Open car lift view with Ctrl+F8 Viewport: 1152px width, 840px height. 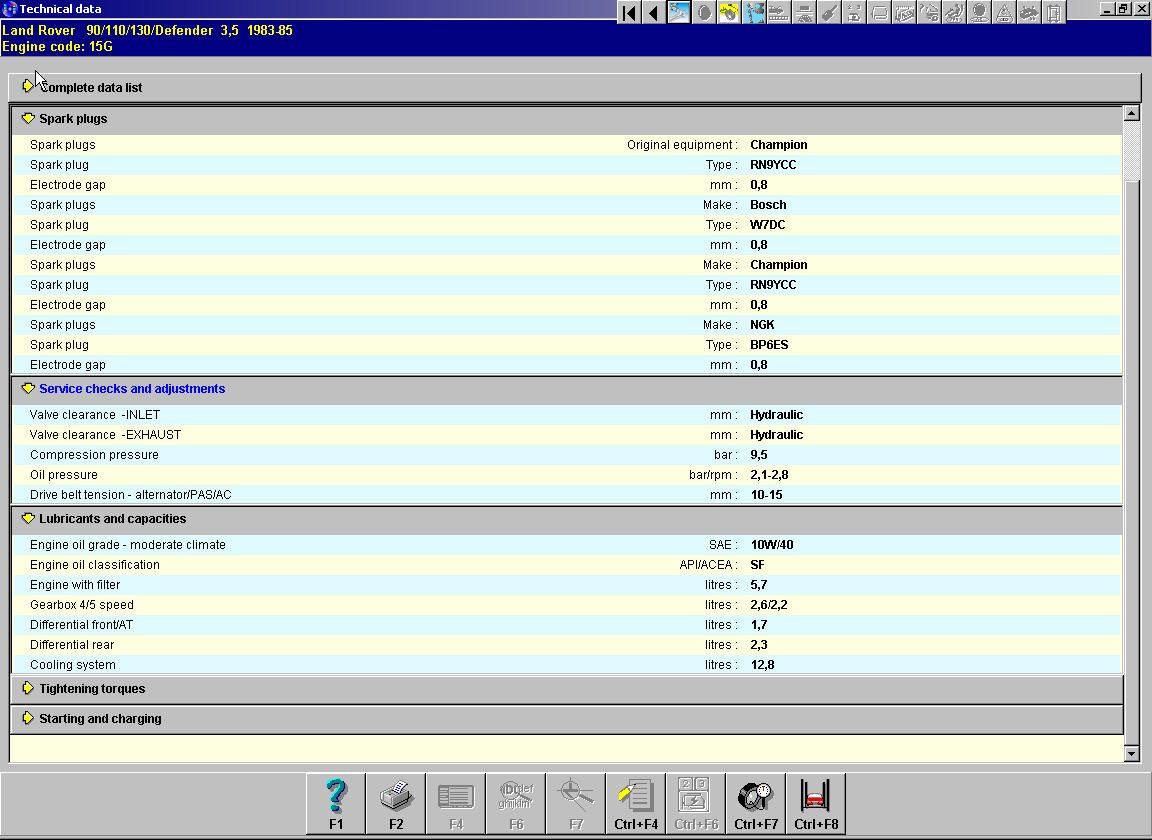(x=816, y=803)
